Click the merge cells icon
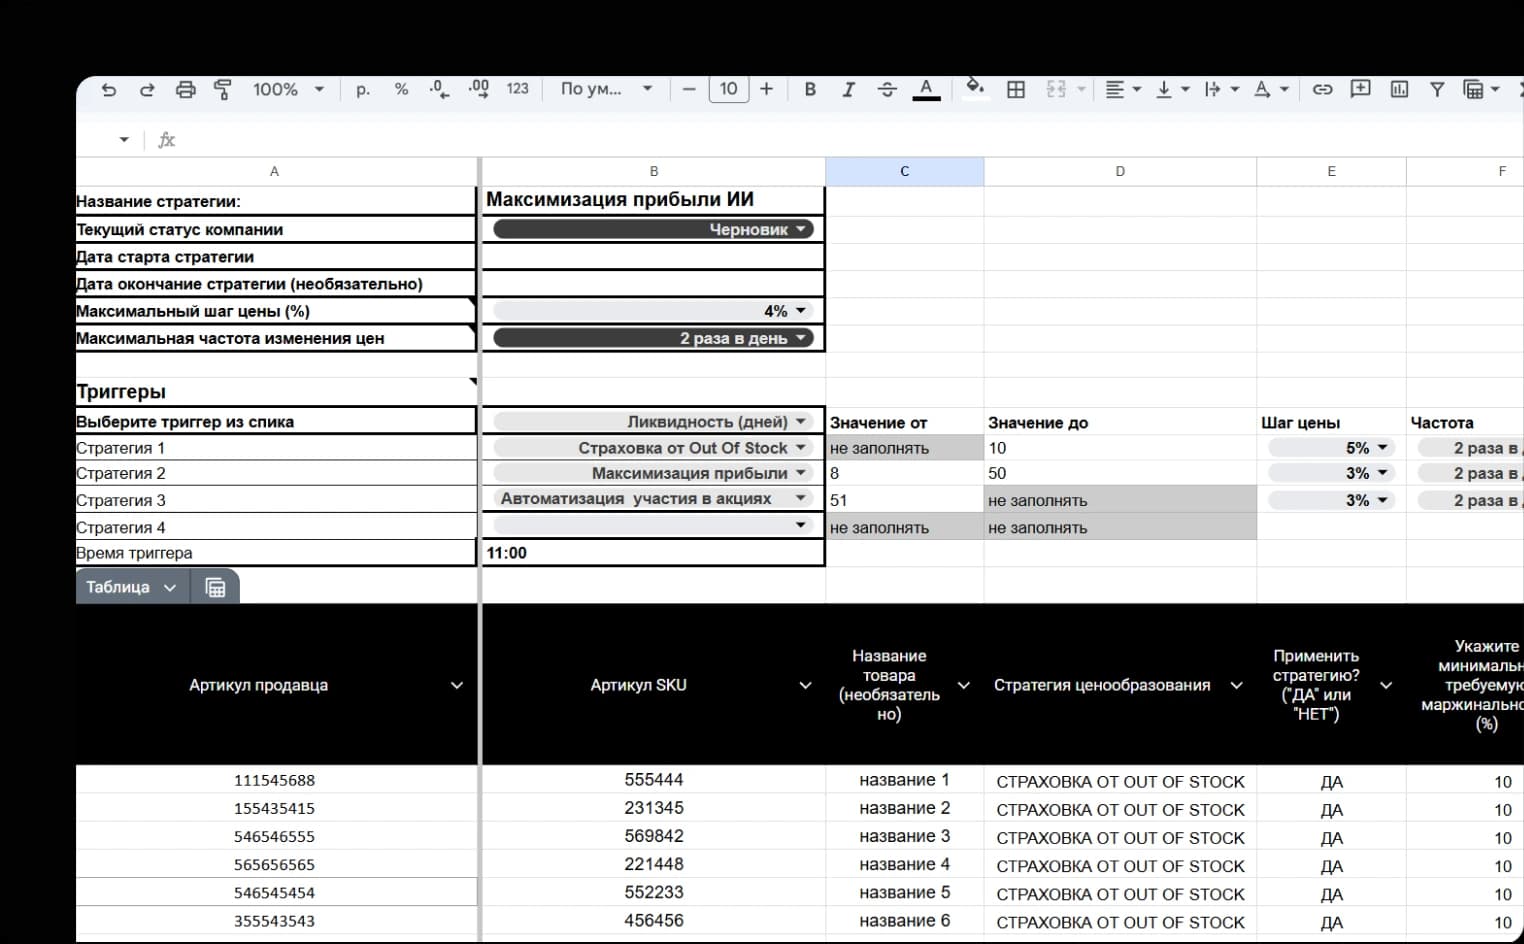This screenshot has height=944, width=1524. coord(1056,89)
